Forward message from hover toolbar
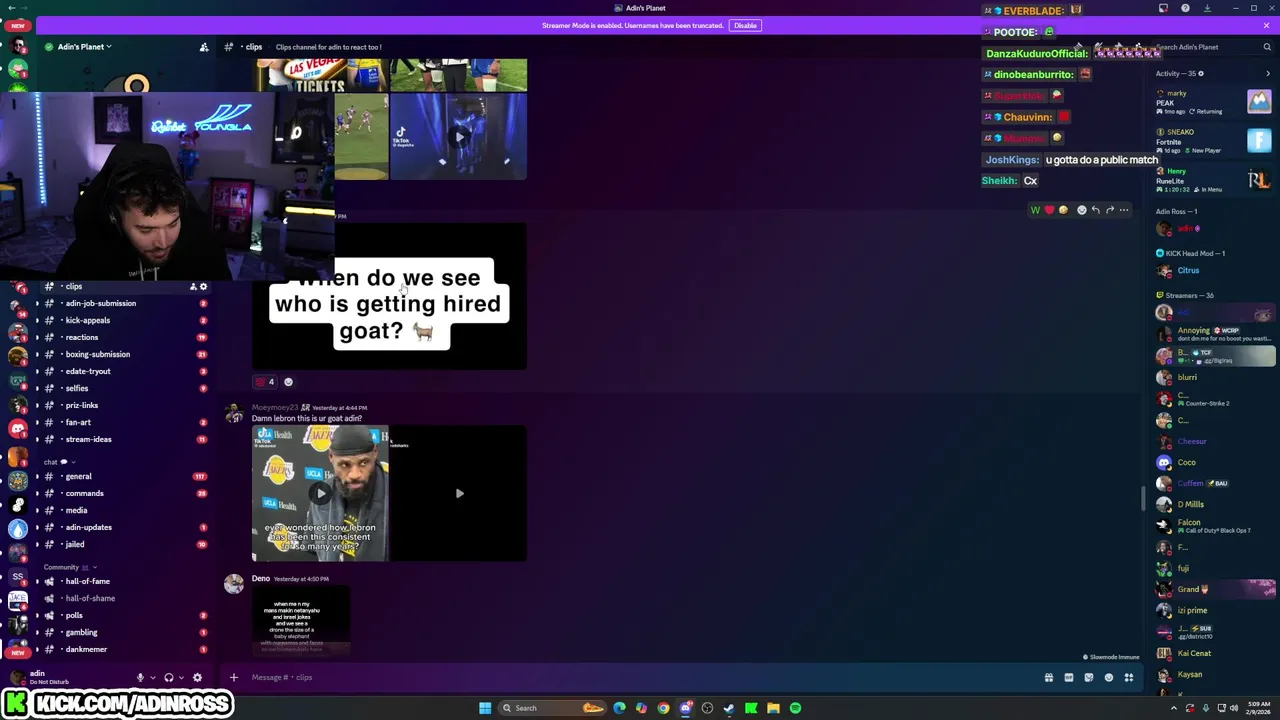Viewport: 1280px width, 720px height. point(1110,210)
